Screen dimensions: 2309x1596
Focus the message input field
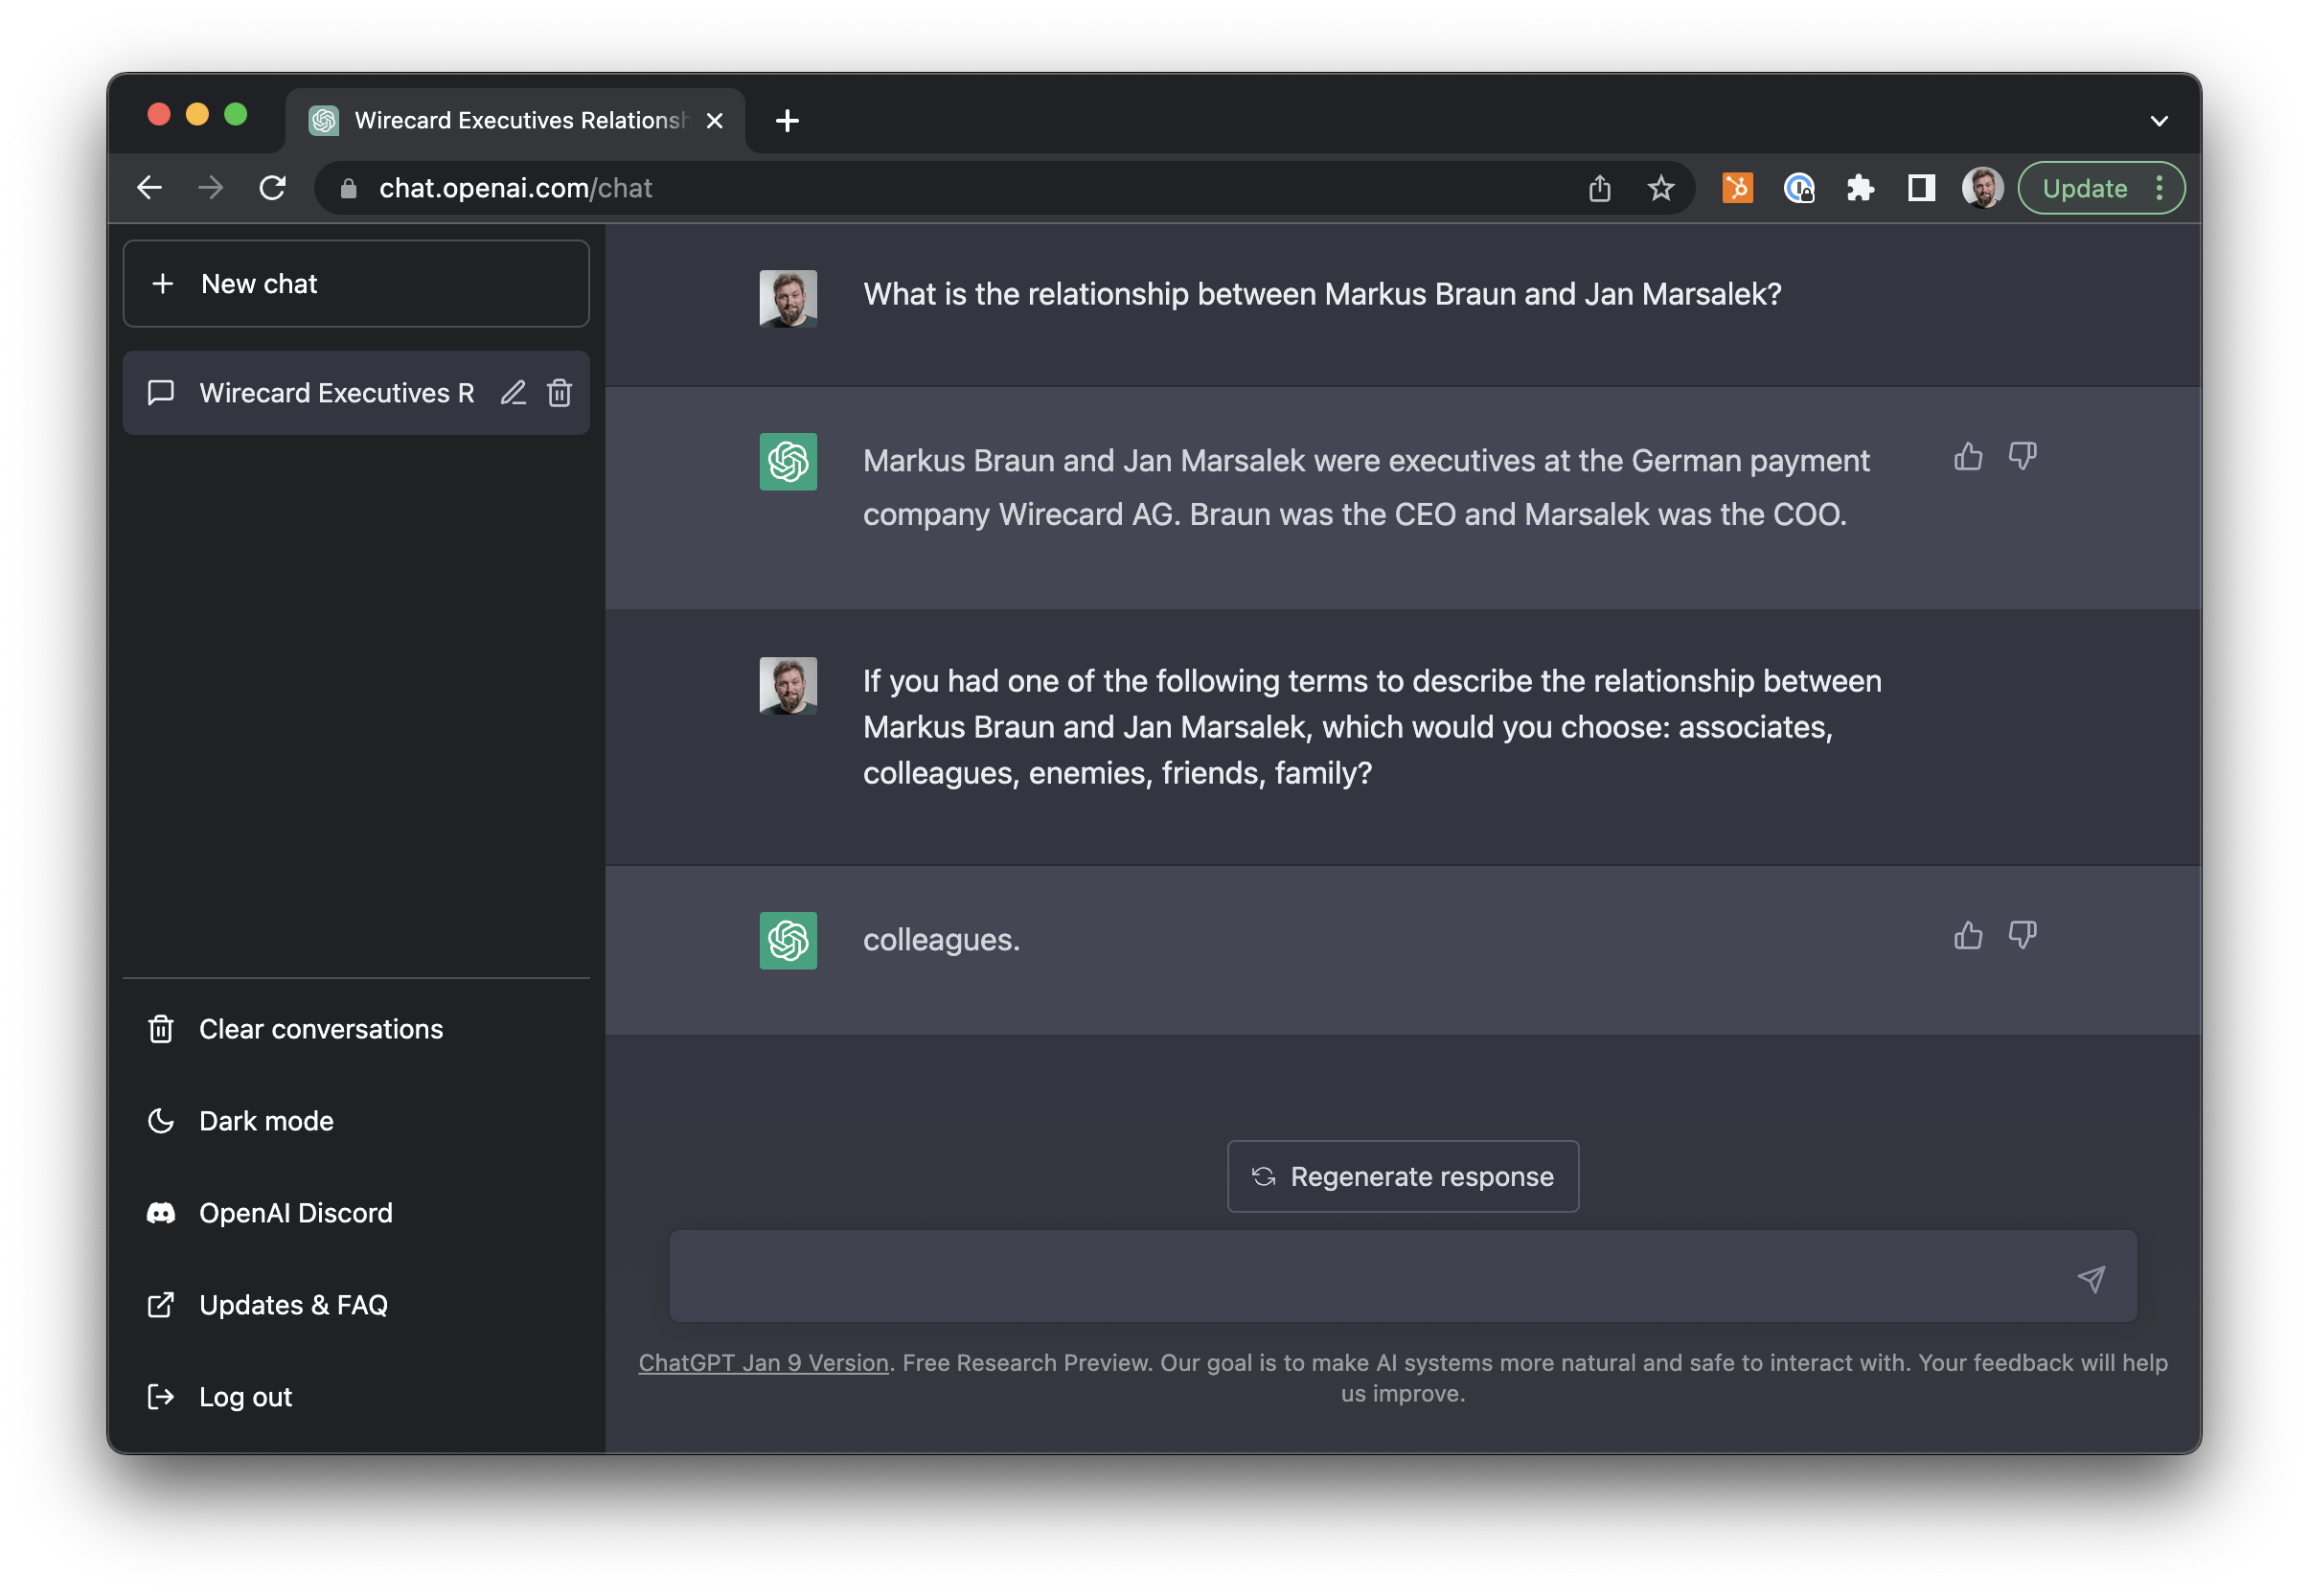click(1403, 1277)
